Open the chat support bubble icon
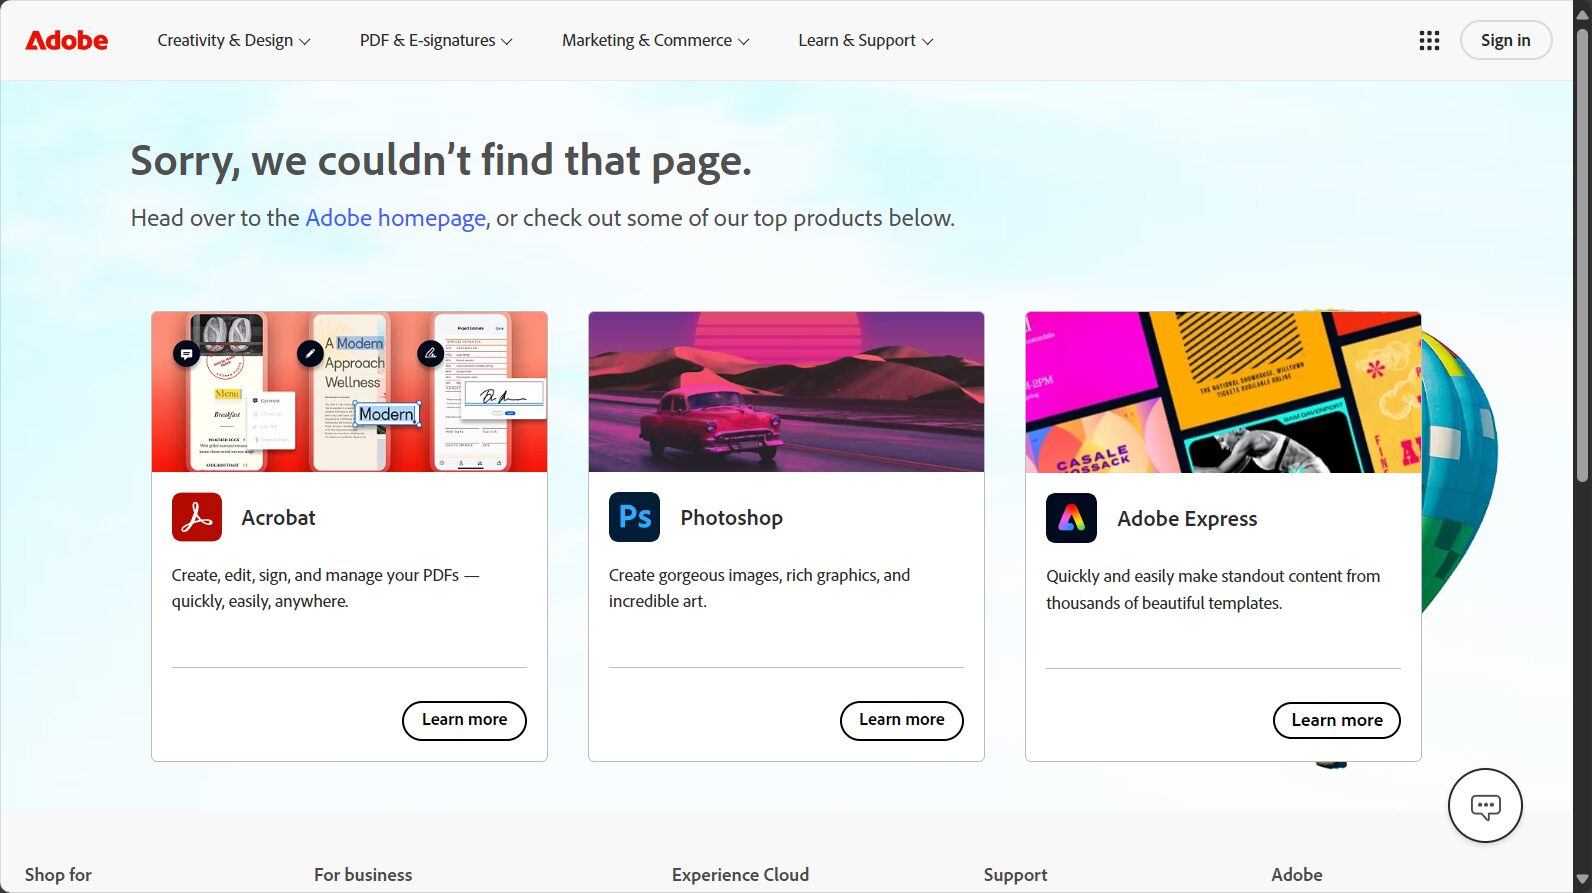1592x893 pixels. [1485, 806]
